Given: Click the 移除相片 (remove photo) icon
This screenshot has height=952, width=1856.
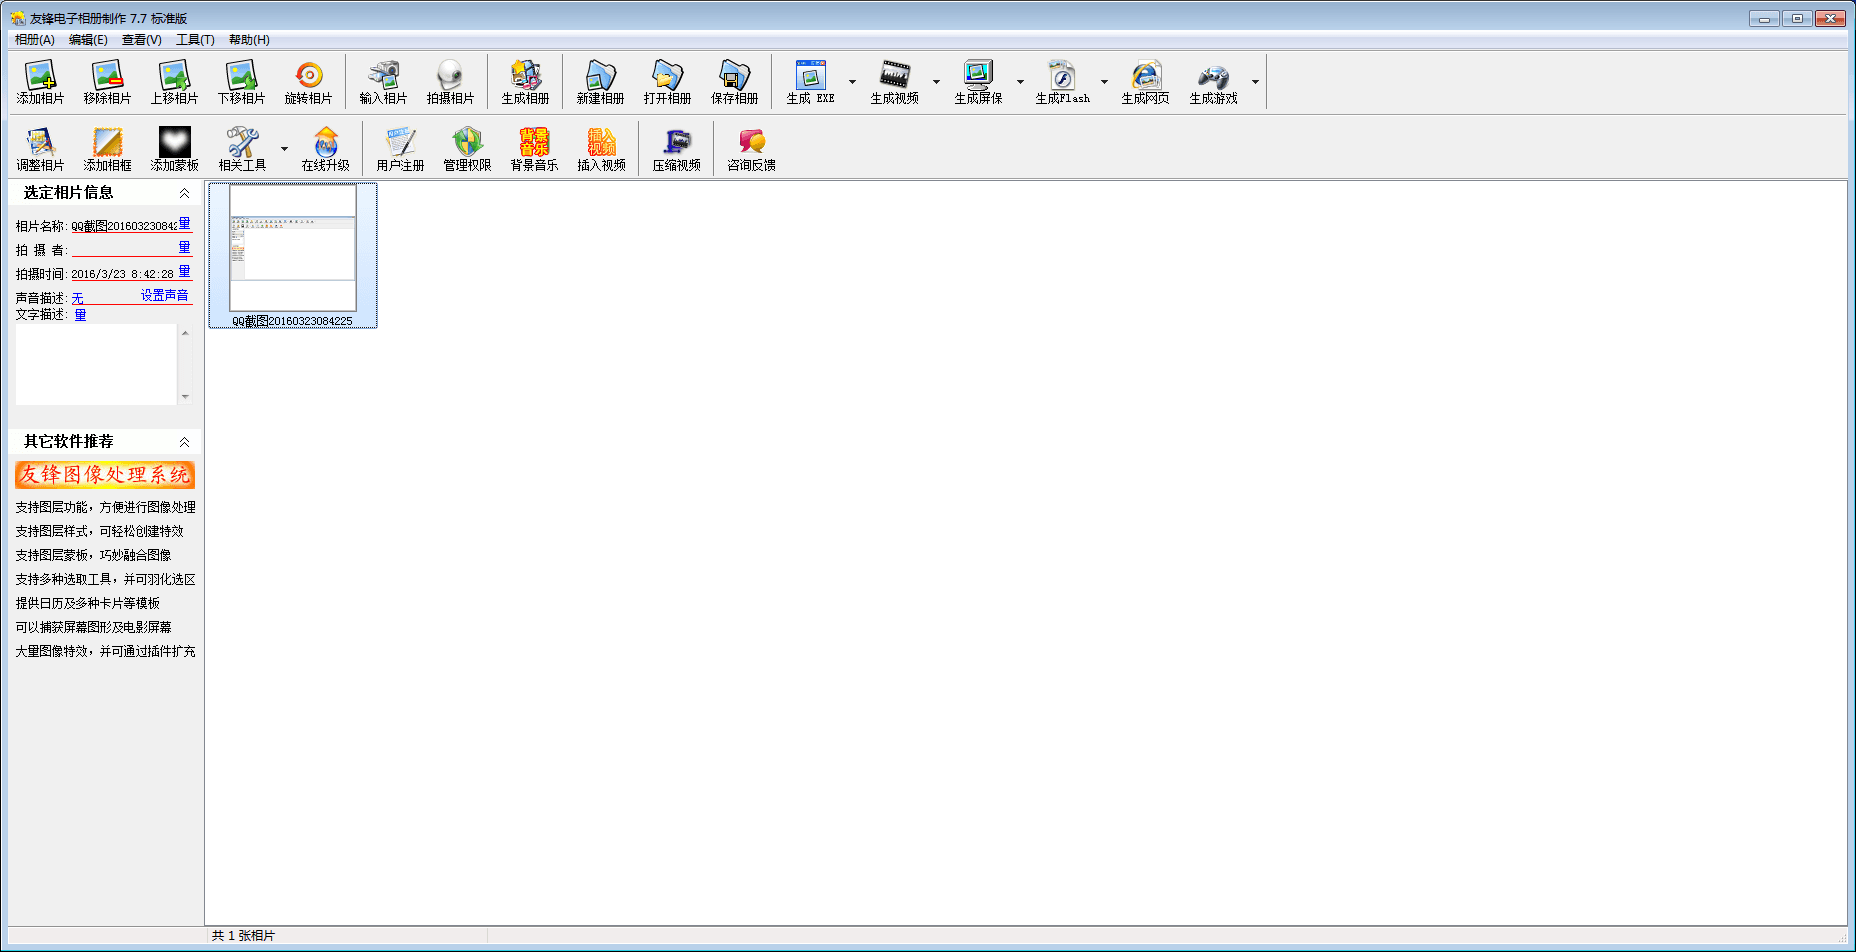Looking at the screenshot, I should click(x=107, y=82).
